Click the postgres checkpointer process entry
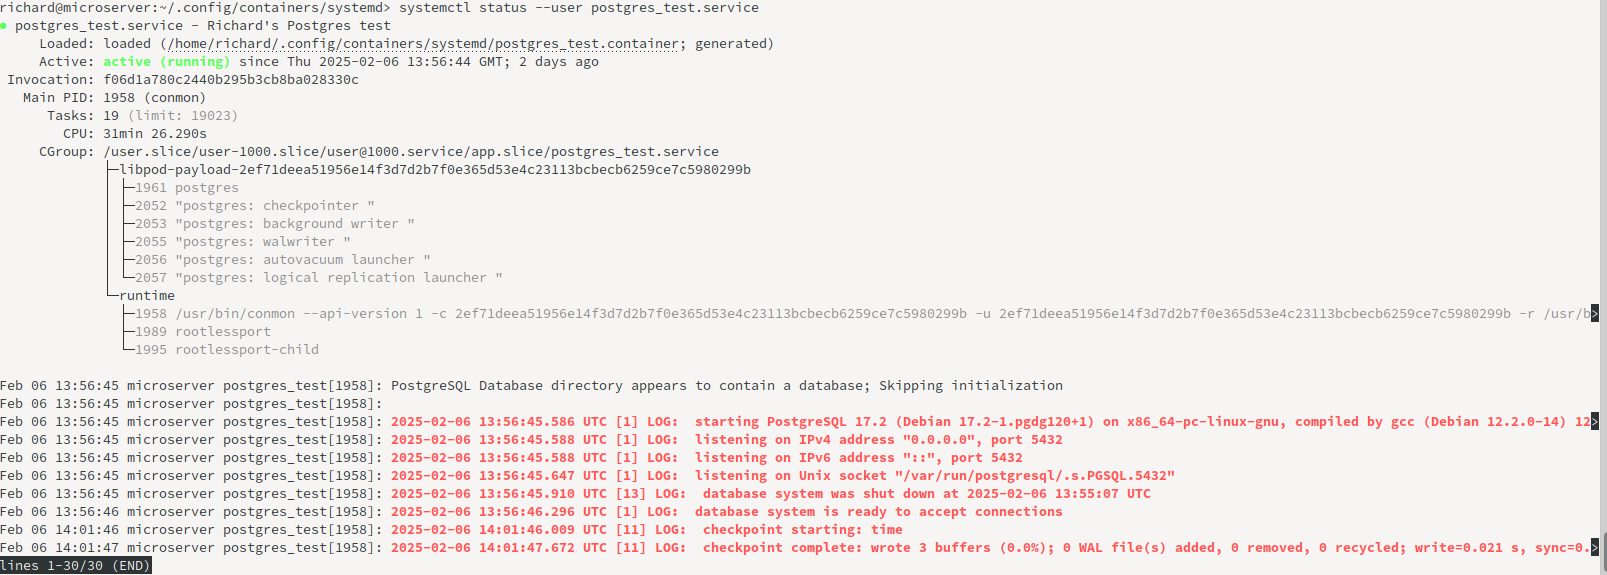 click(x=255, y=206)
